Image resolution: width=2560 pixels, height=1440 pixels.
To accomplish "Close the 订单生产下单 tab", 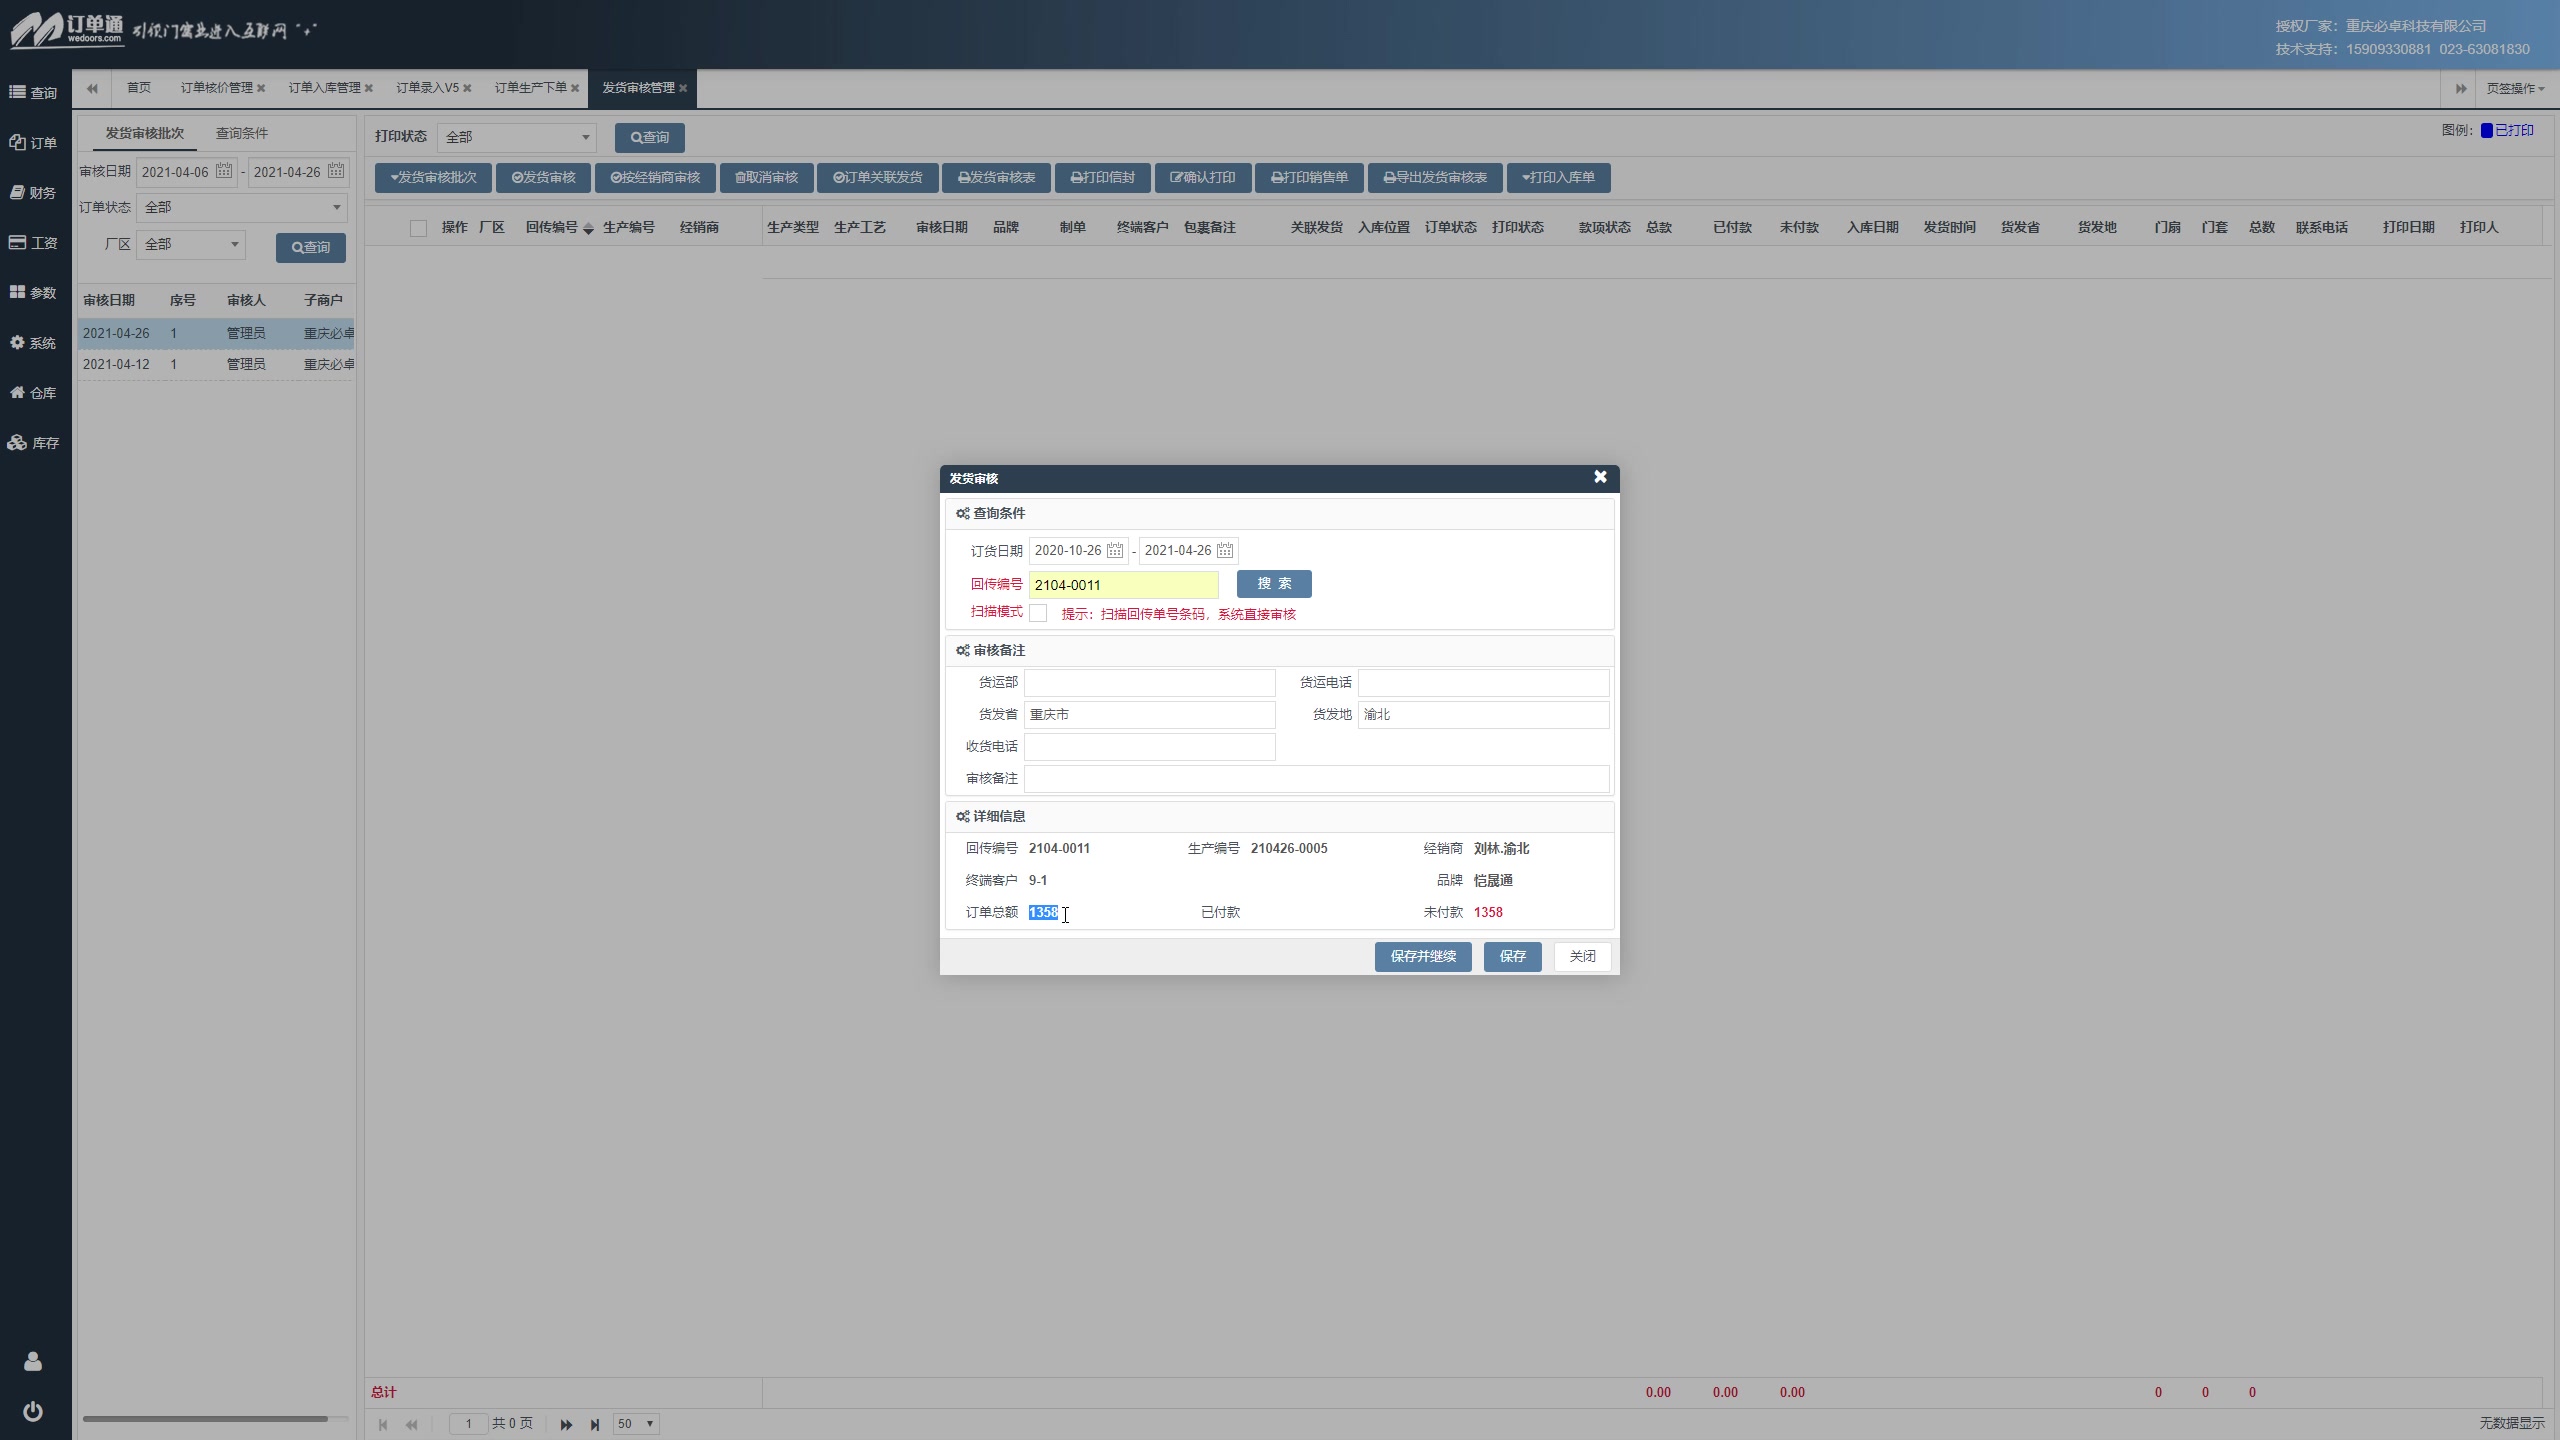I will (x=575, y=88).
